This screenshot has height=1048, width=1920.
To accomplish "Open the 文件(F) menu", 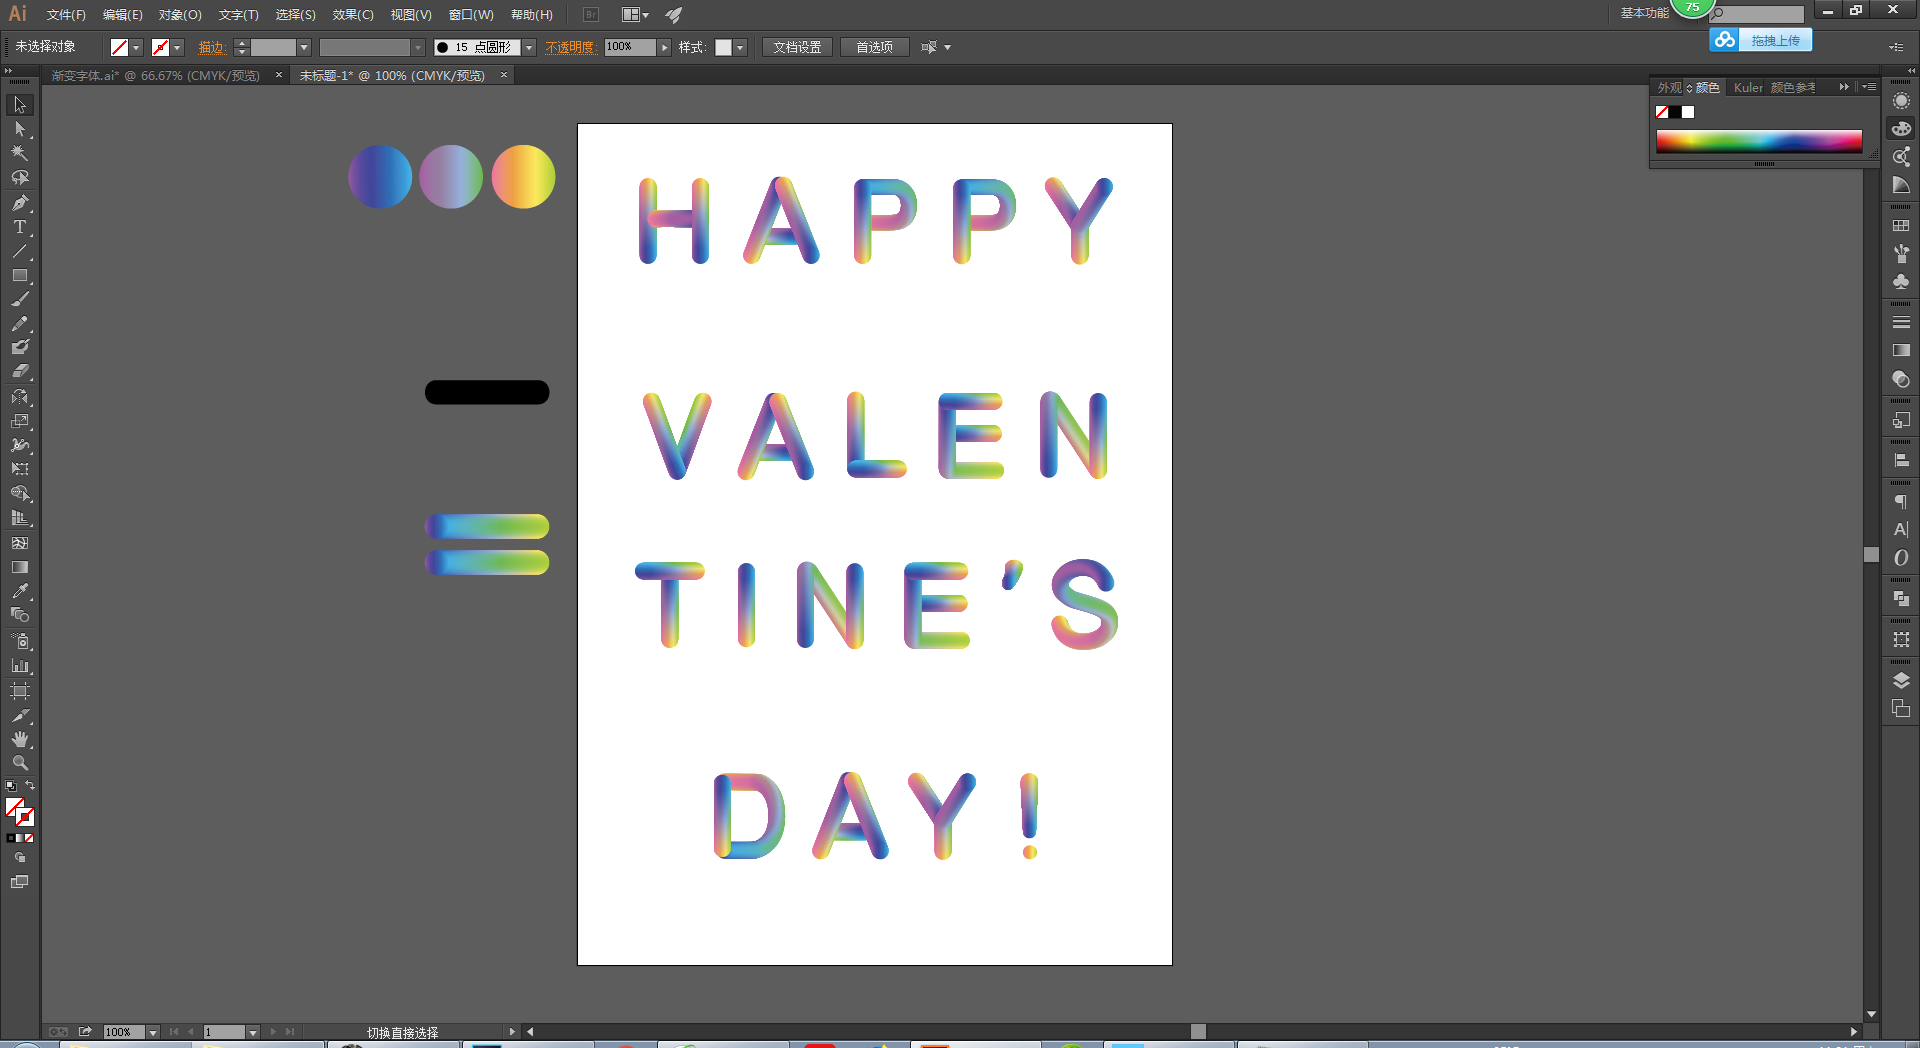I will 66,15.
